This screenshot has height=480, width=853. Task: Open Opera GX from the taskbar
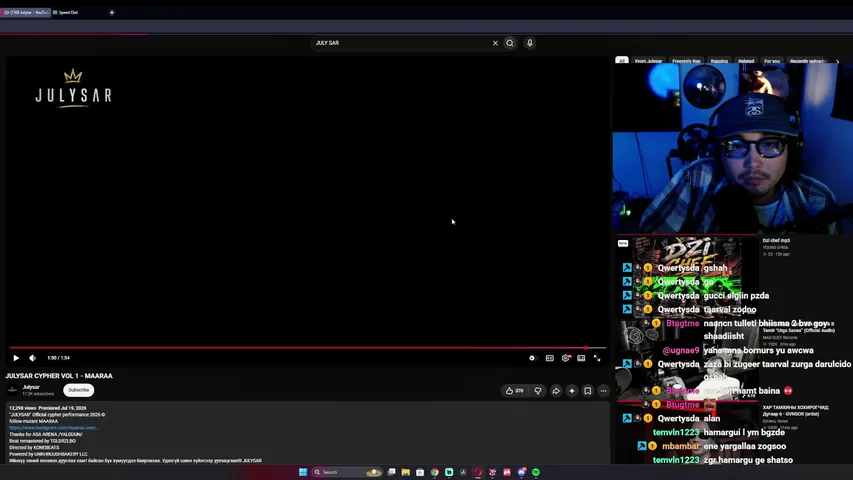pyautogui.click(x=478, y=472)
